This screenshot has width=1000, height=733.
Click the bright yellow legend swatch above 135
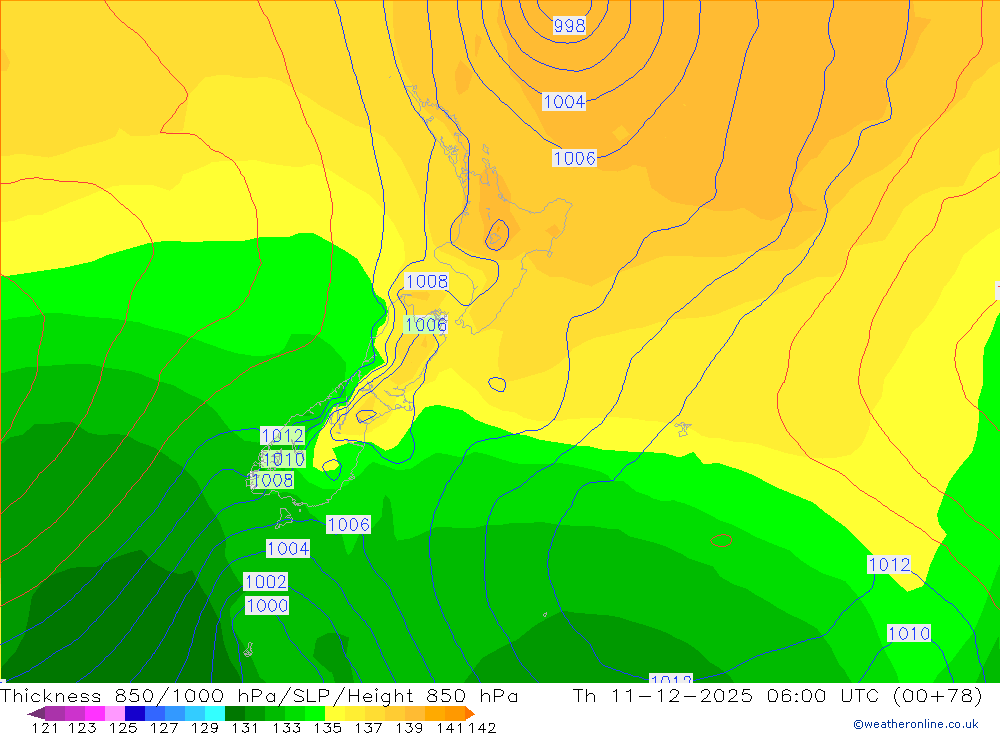click(335, 713)
